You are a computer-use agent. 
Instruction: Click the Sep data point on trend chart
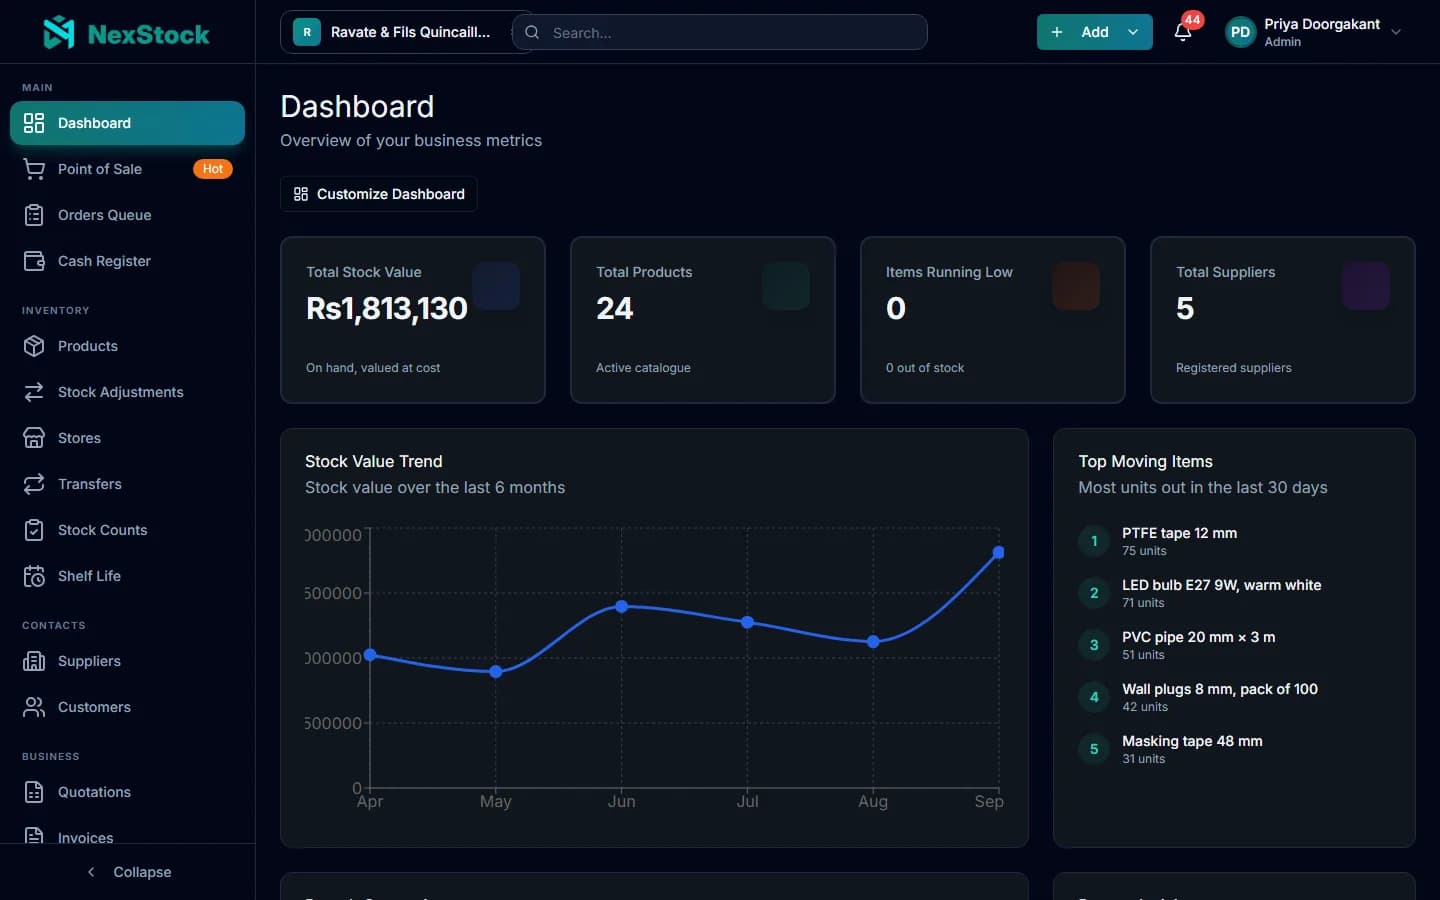click(x=998, y=552)
